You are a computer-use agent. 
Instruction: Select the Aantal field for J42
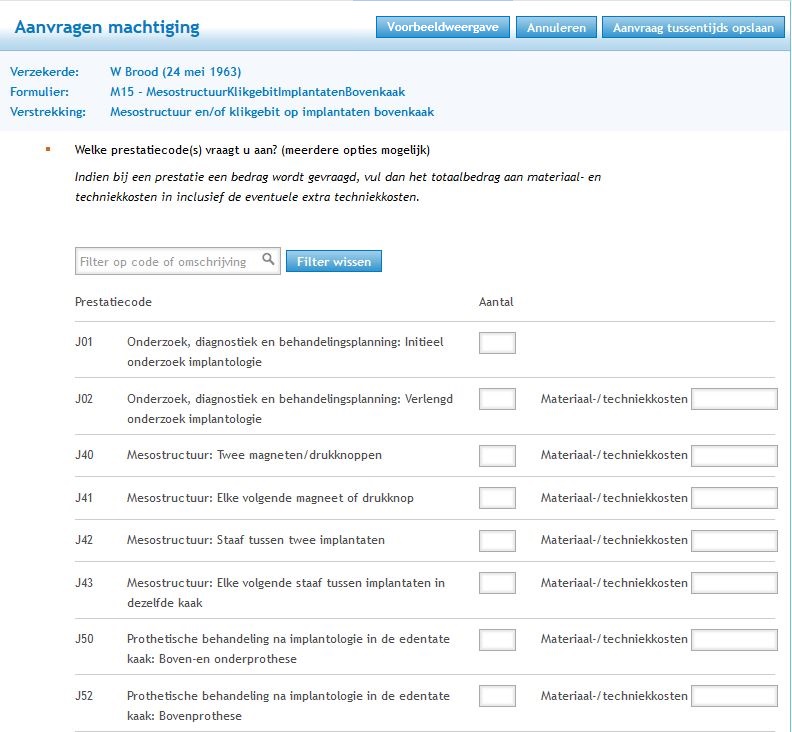pos(497,541)
